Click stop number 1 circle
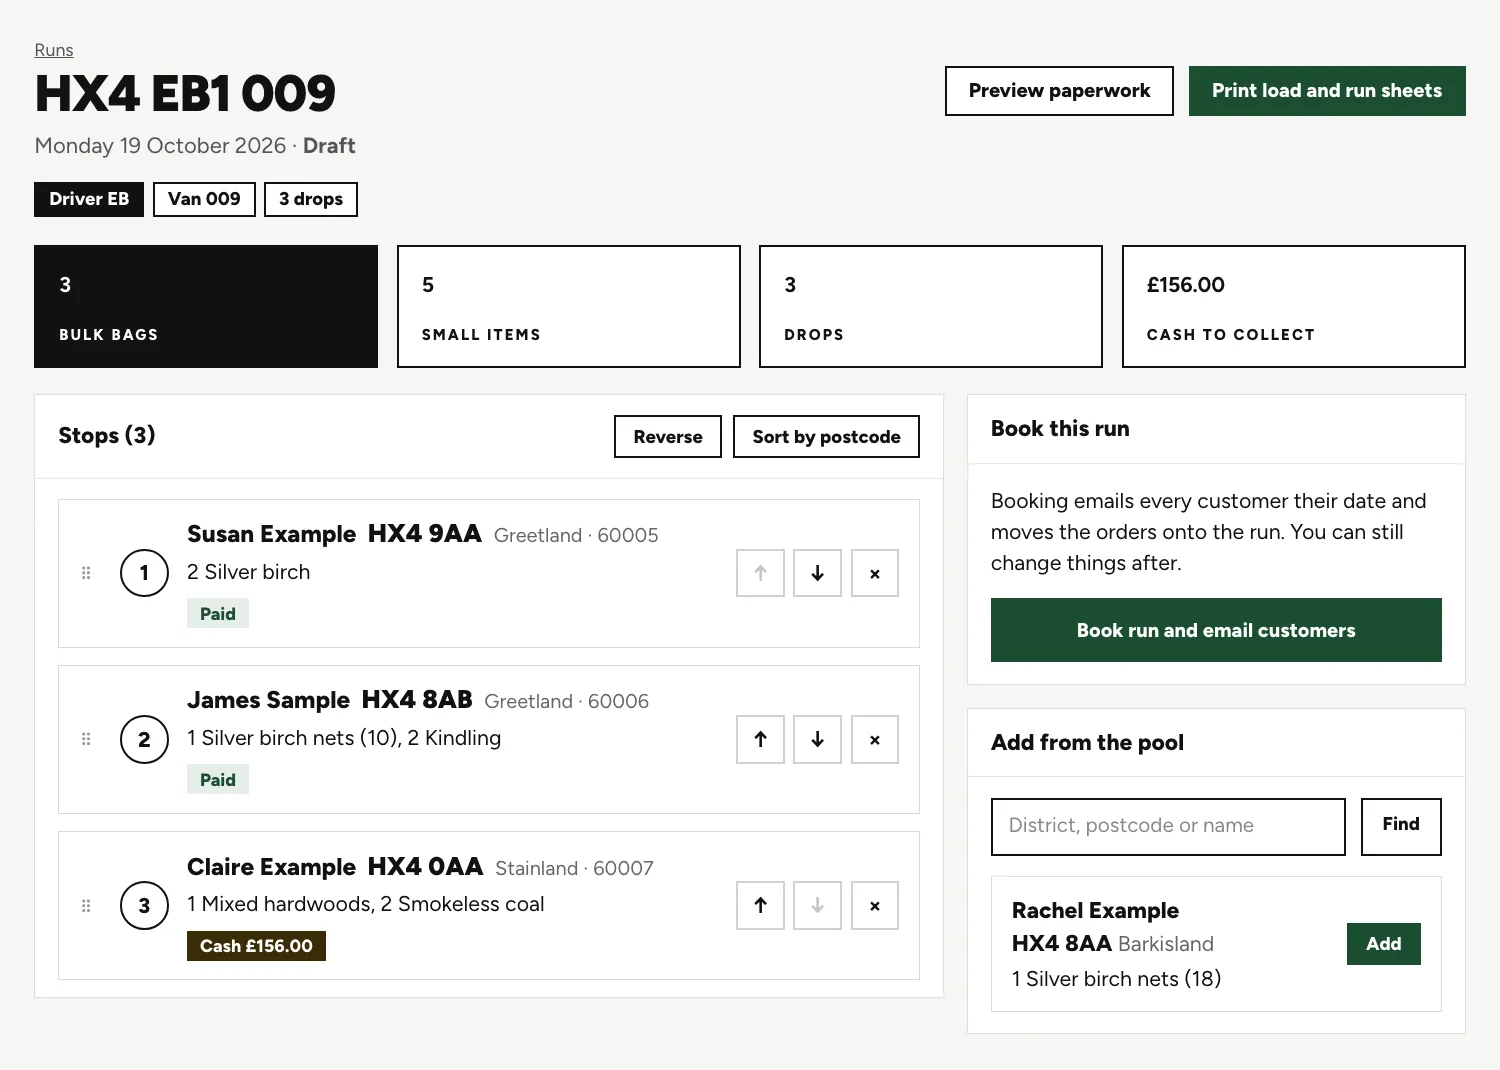1500x1070 pixels. (144, 573)
